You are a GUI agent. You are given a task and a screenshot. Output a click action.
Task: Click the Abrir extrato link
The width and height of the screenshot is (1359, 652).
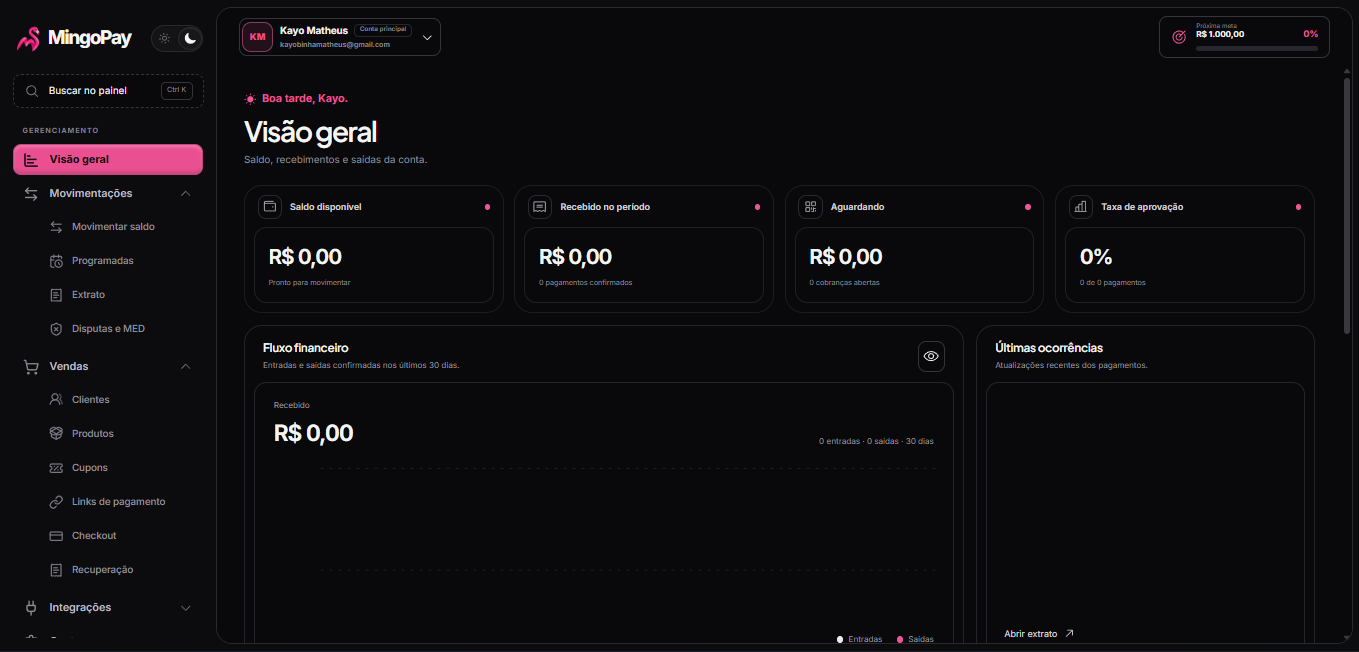pos(1038,634)
